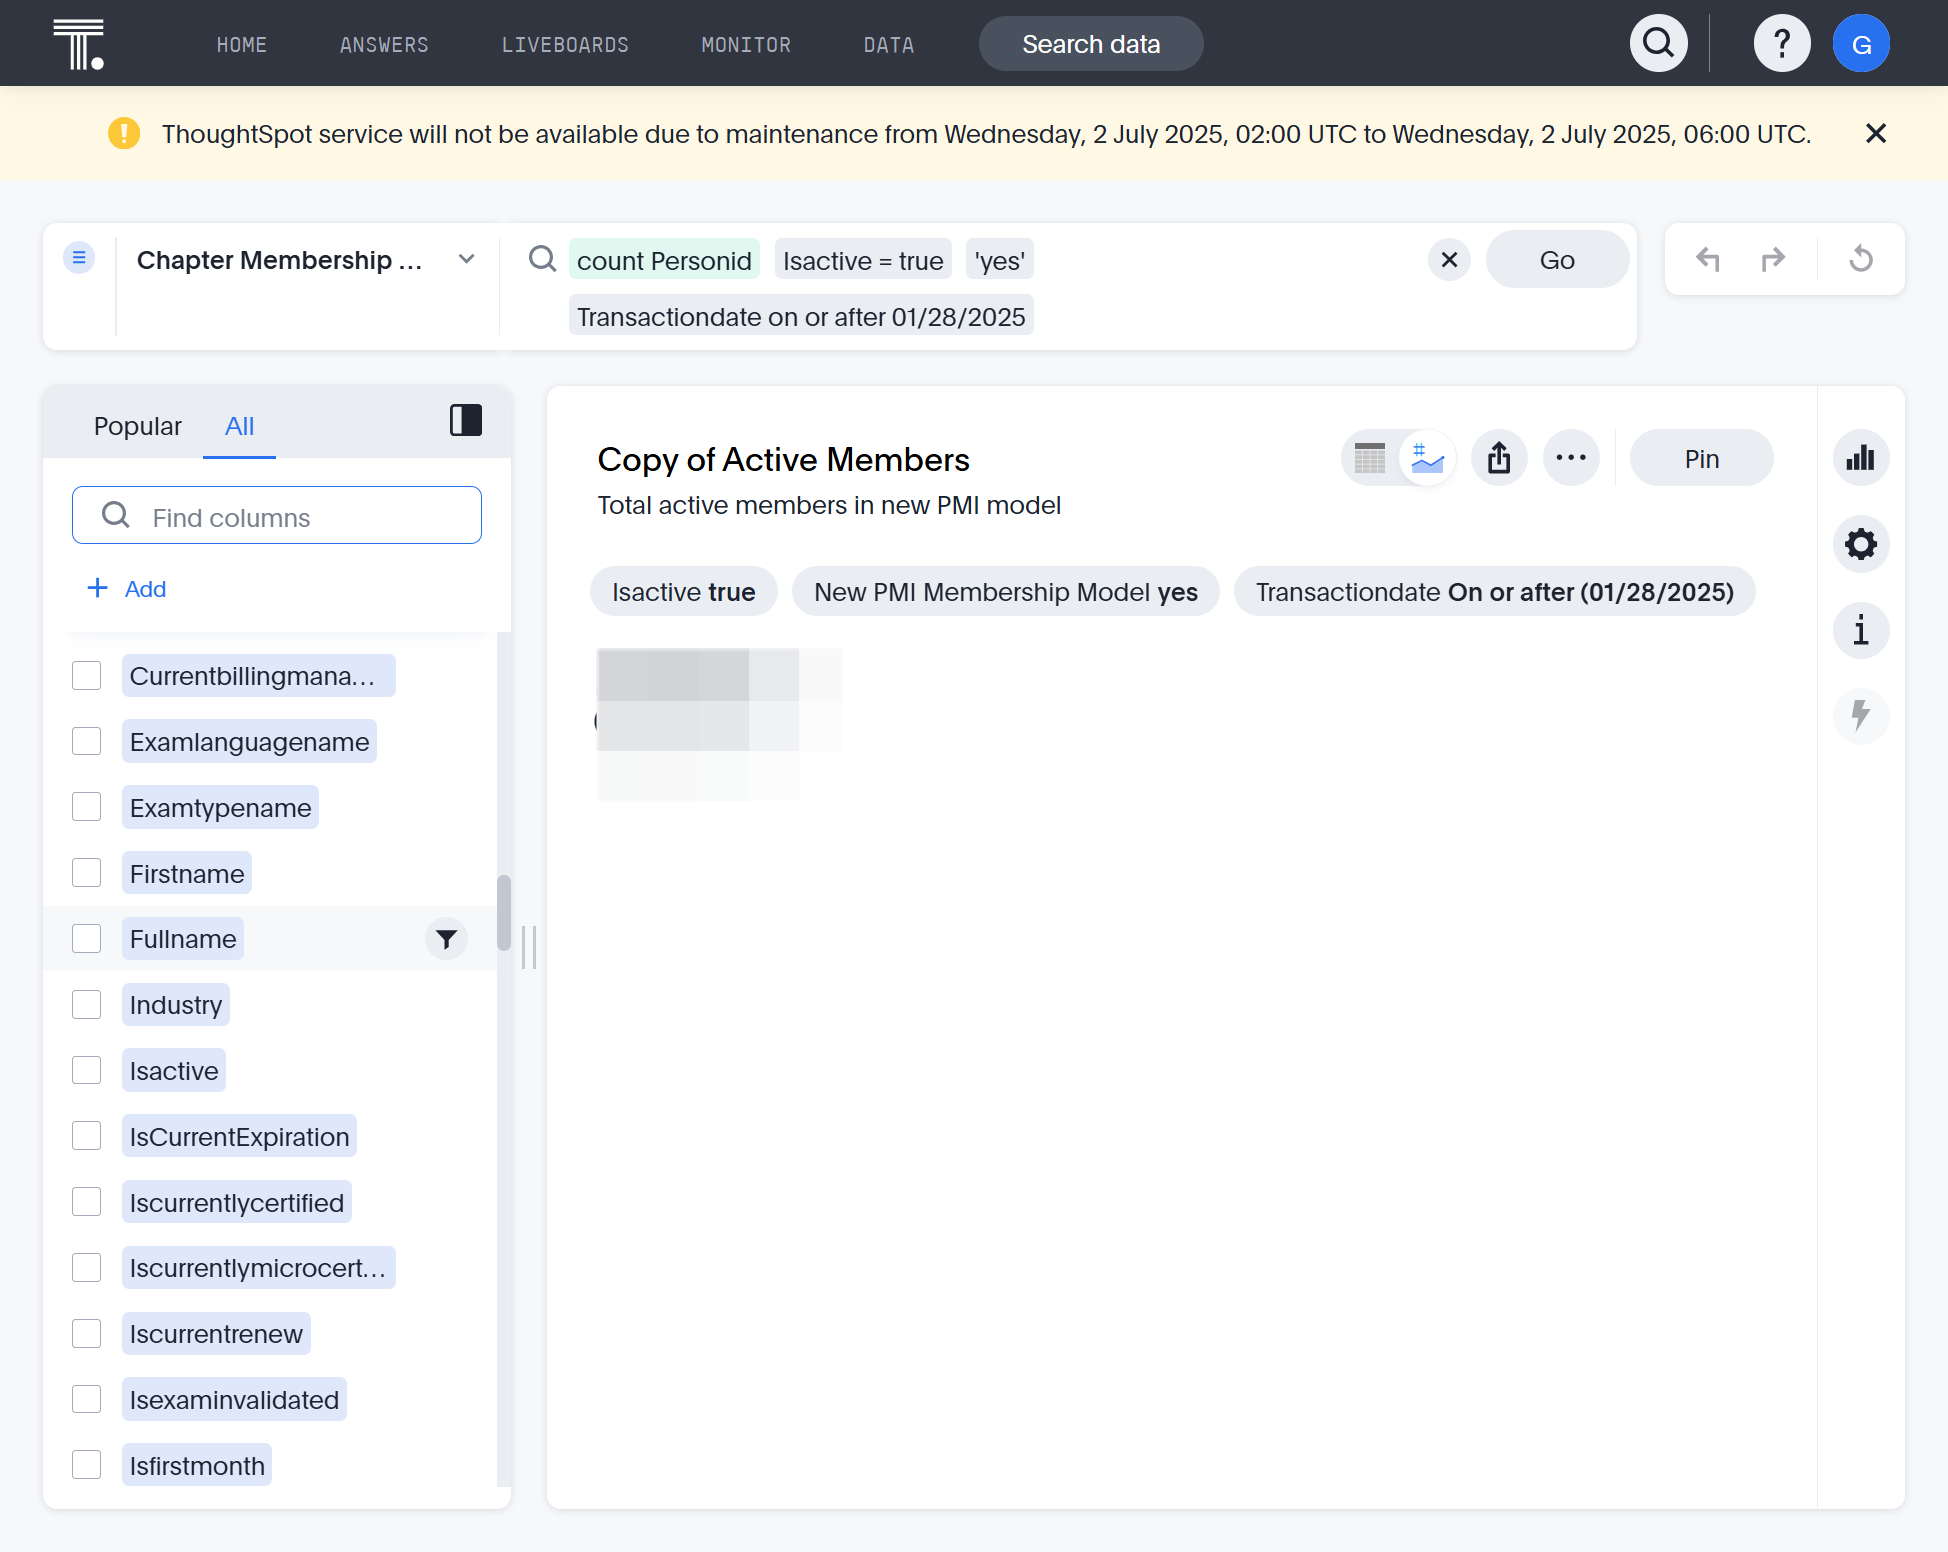This screenshot has height=1552, width=1948.
Task: Share the Copy of Active Members answer
Action: point(1499,459)
